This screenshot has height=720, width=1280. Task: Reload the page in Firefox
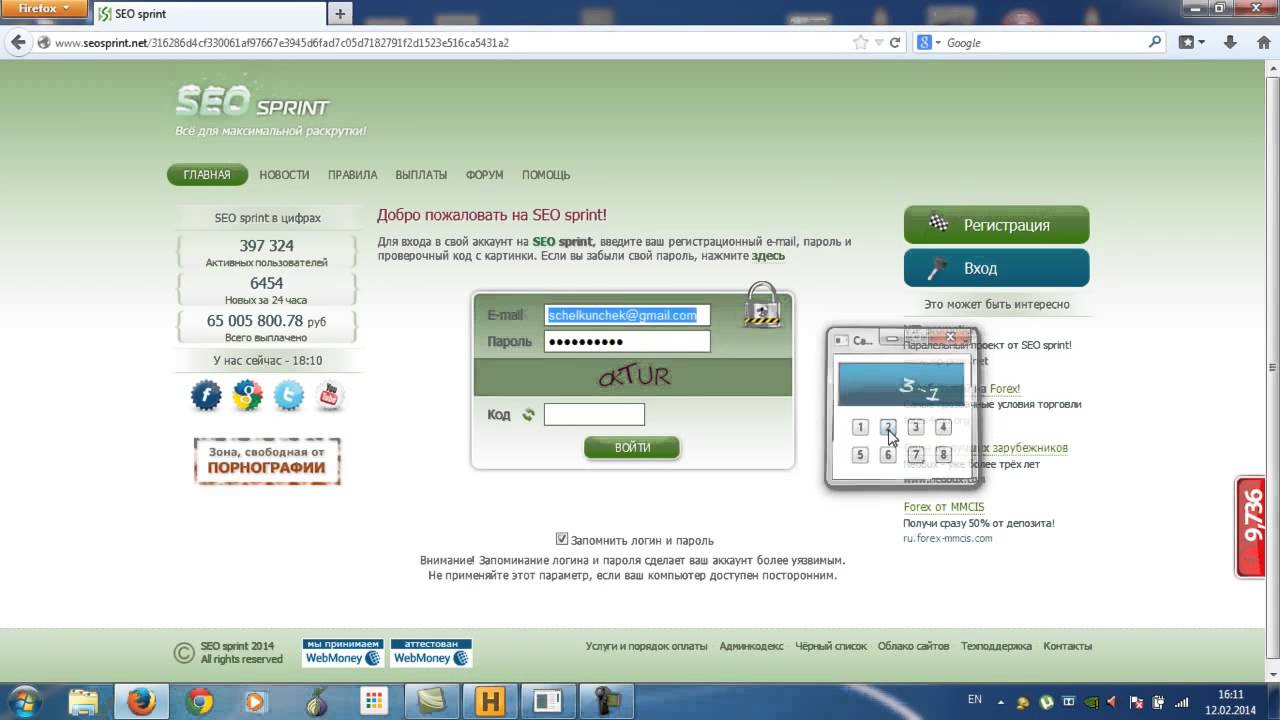[895, 43]
